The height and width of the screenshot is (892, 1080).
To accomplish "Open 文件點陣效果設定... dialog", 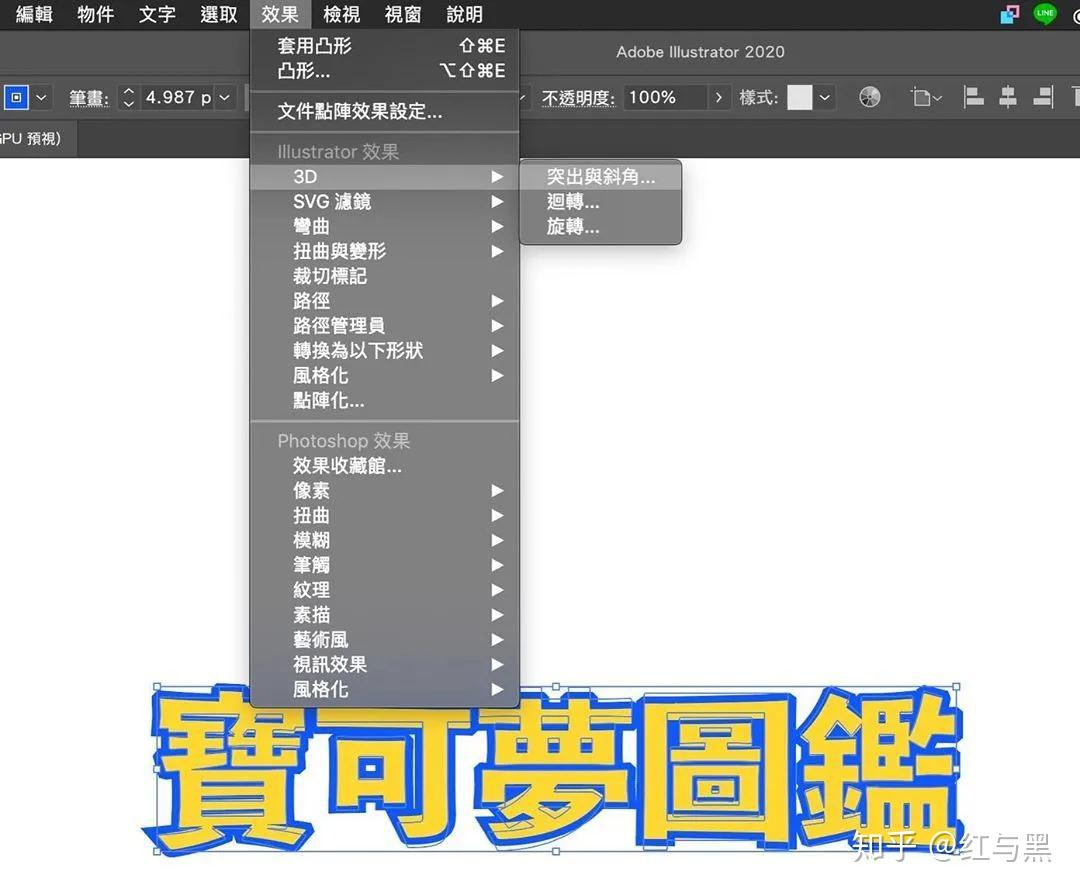I will pos(384,111).
